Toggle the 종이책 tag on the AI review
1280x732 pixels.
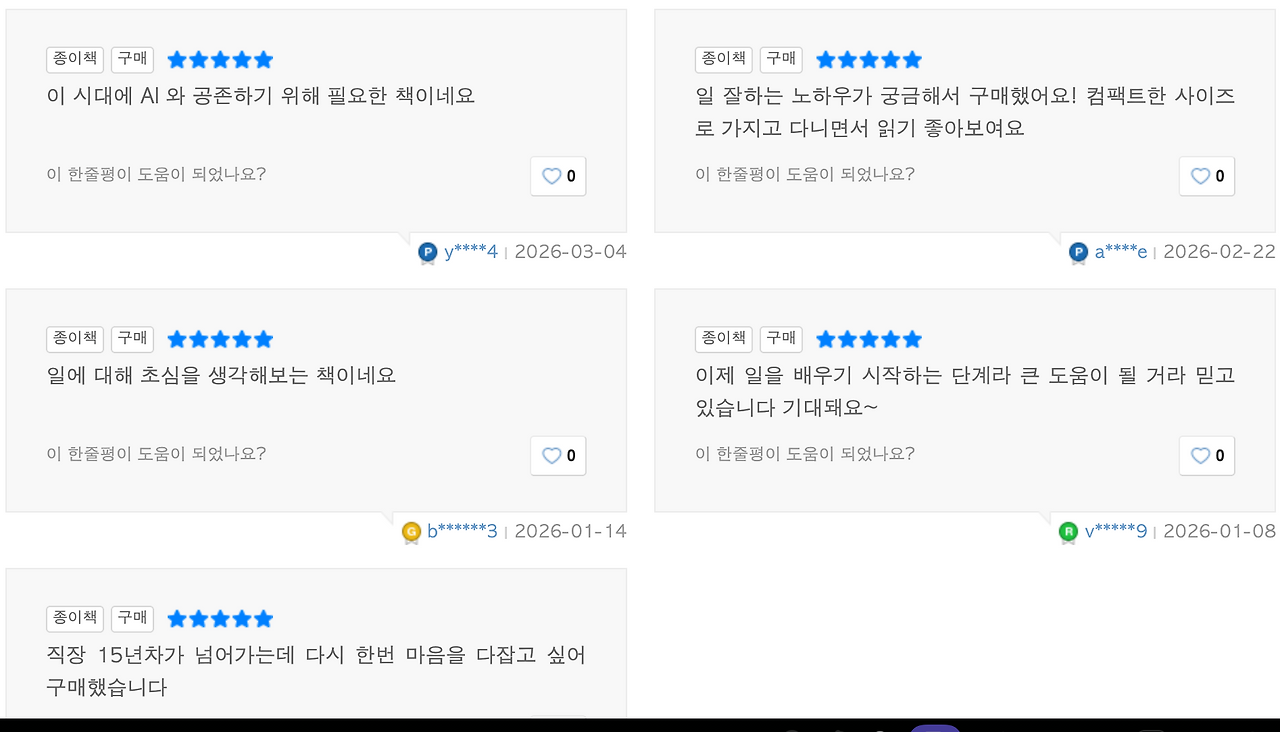[74, 58]
